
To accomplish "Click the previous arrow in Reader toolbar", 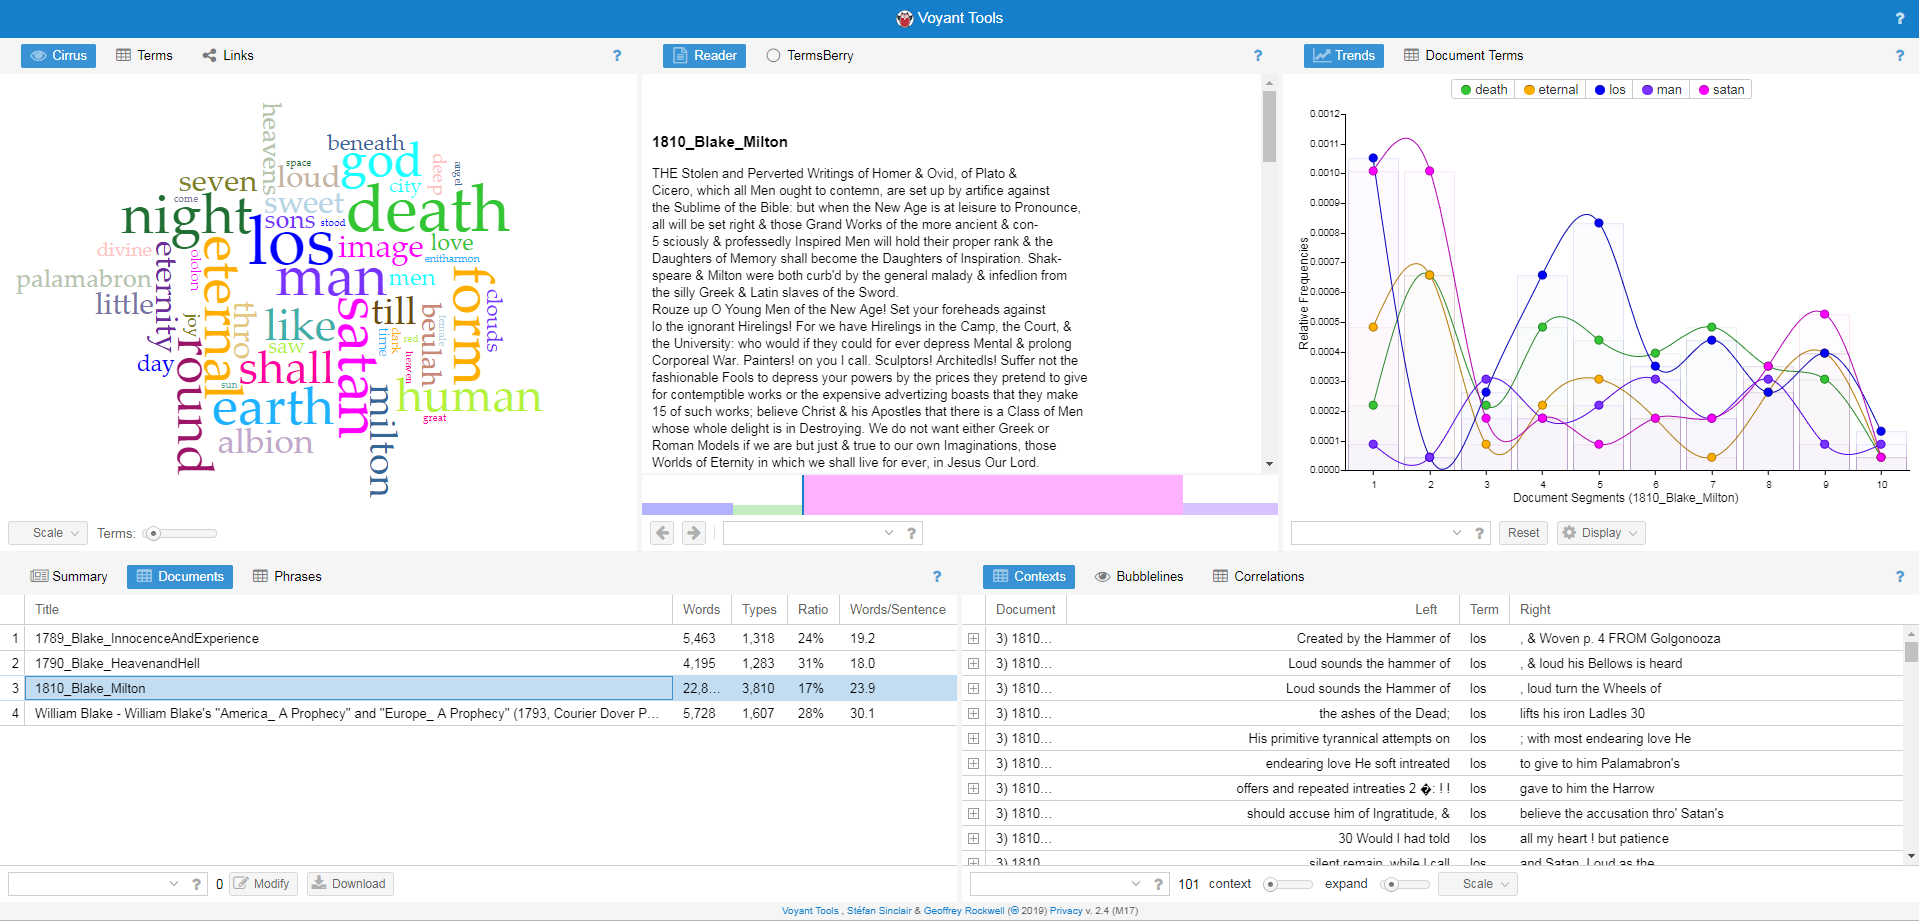I will pyautogui.click(x=662, y=533).
